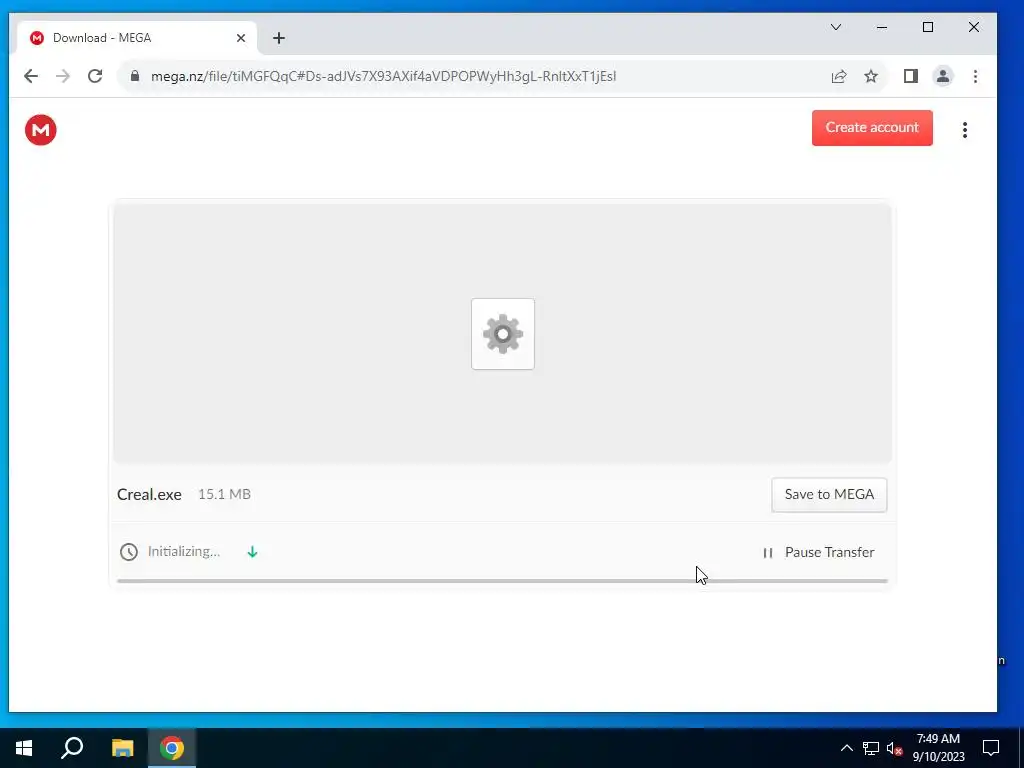1024x768 pixels.
Task: Click the 15.1 MB file size text
Action: 224,494
